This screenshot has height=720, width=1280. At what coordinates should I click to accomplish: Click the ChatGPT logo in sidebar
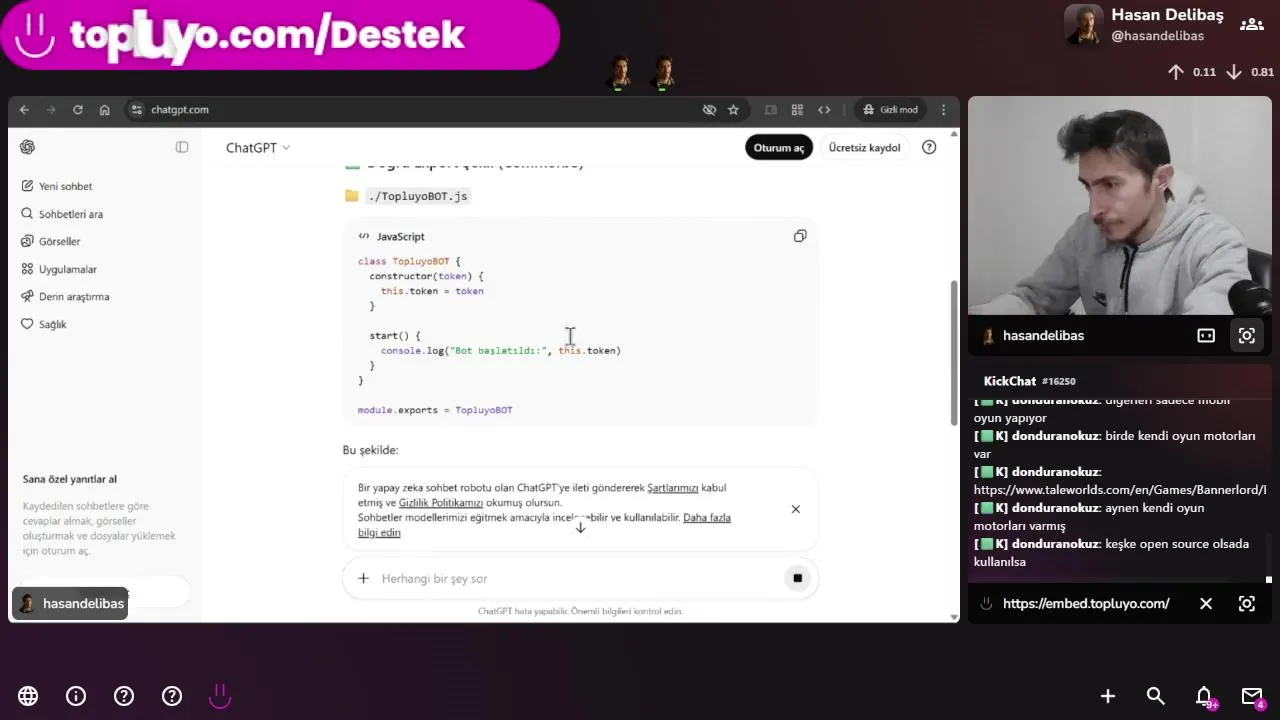click(x=27, y=147)
